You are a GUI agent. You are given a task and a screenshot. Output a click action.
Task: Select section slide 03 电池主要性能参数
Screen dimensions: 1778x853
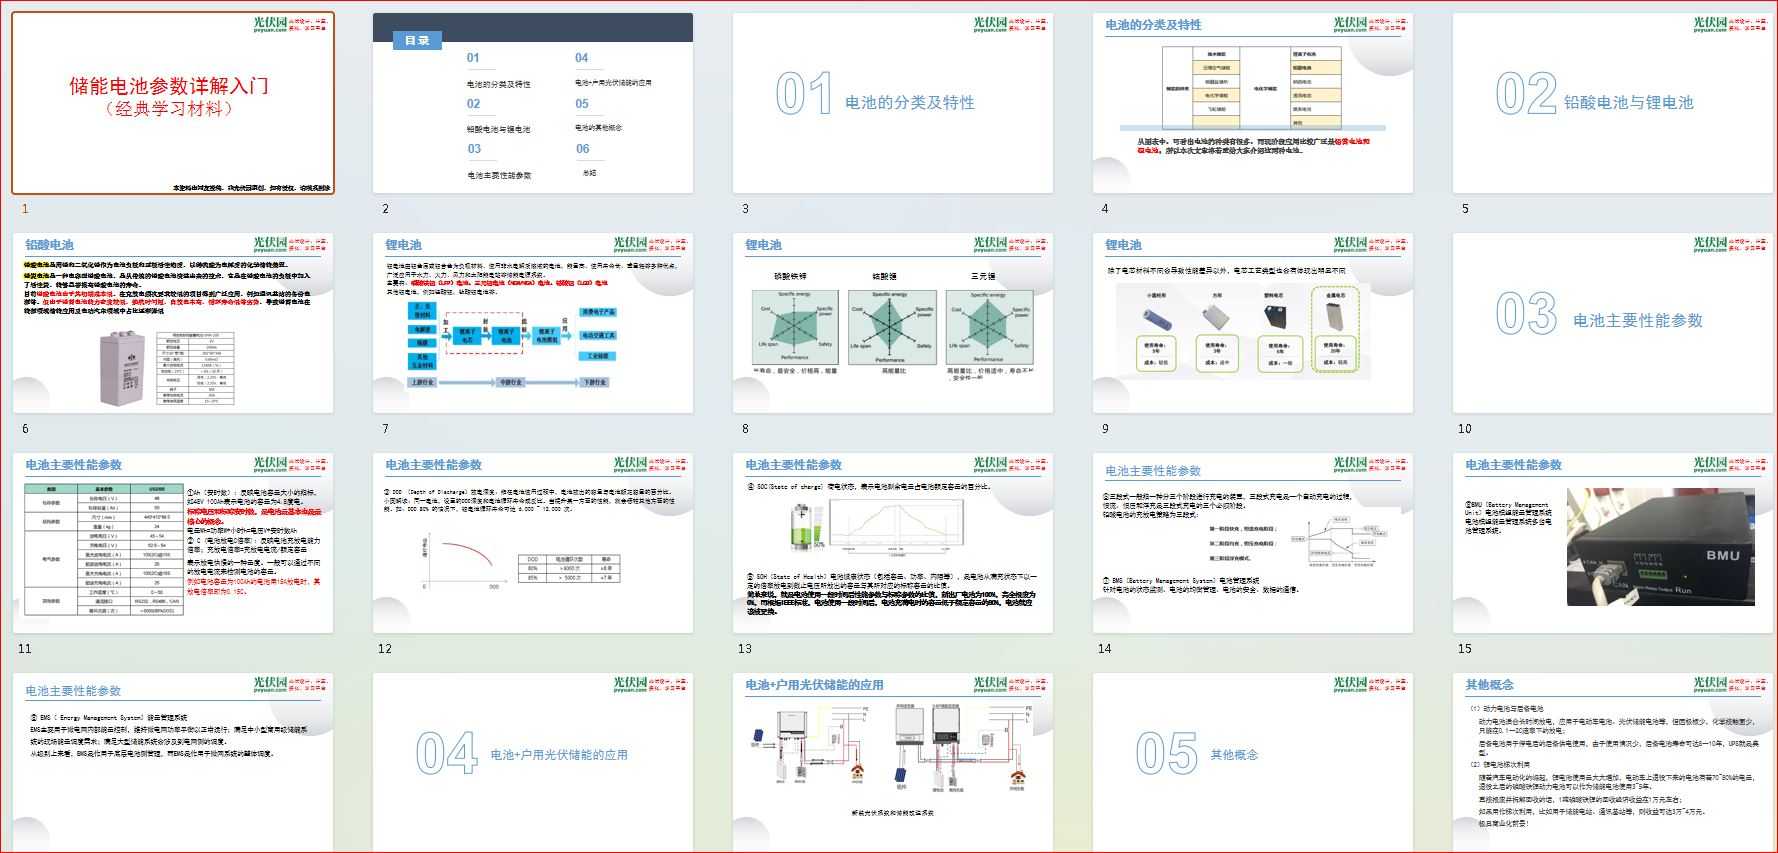pyautogui.click(x=1612, y=323)
